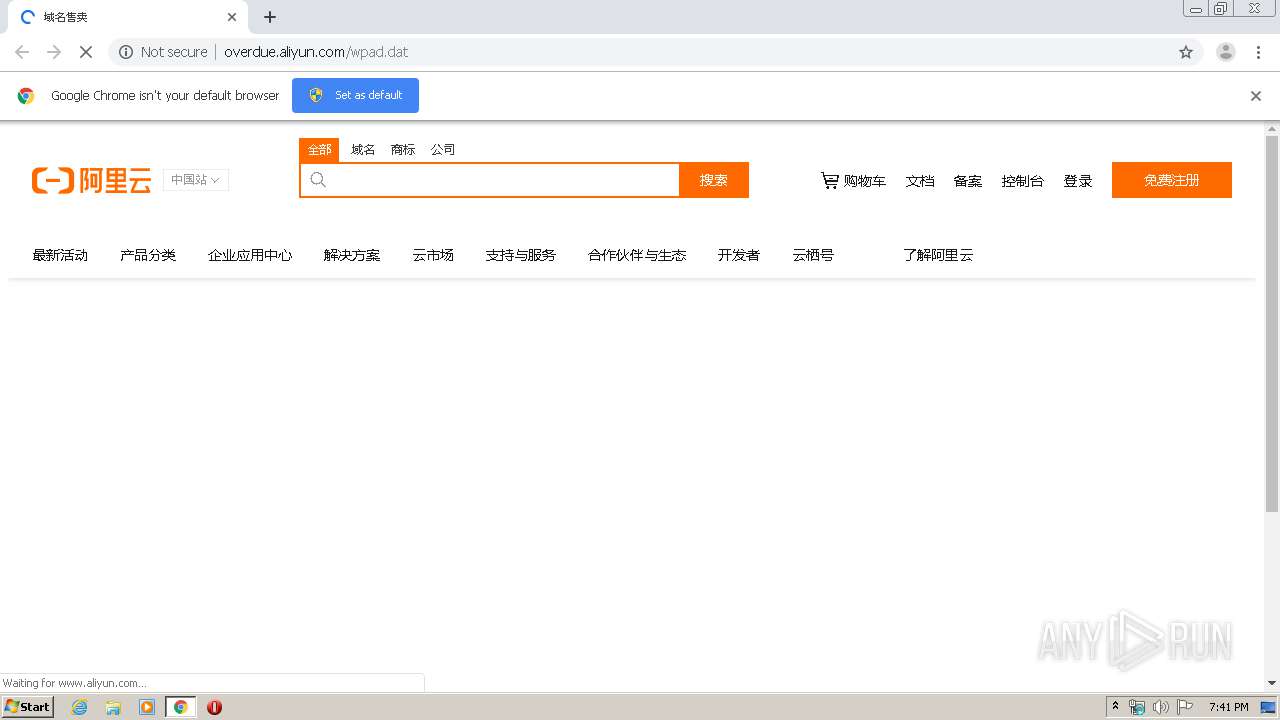Screen dimensions: 1280x720
Task: Open the Chrome profile avatar
Action: coord(1226,52)
